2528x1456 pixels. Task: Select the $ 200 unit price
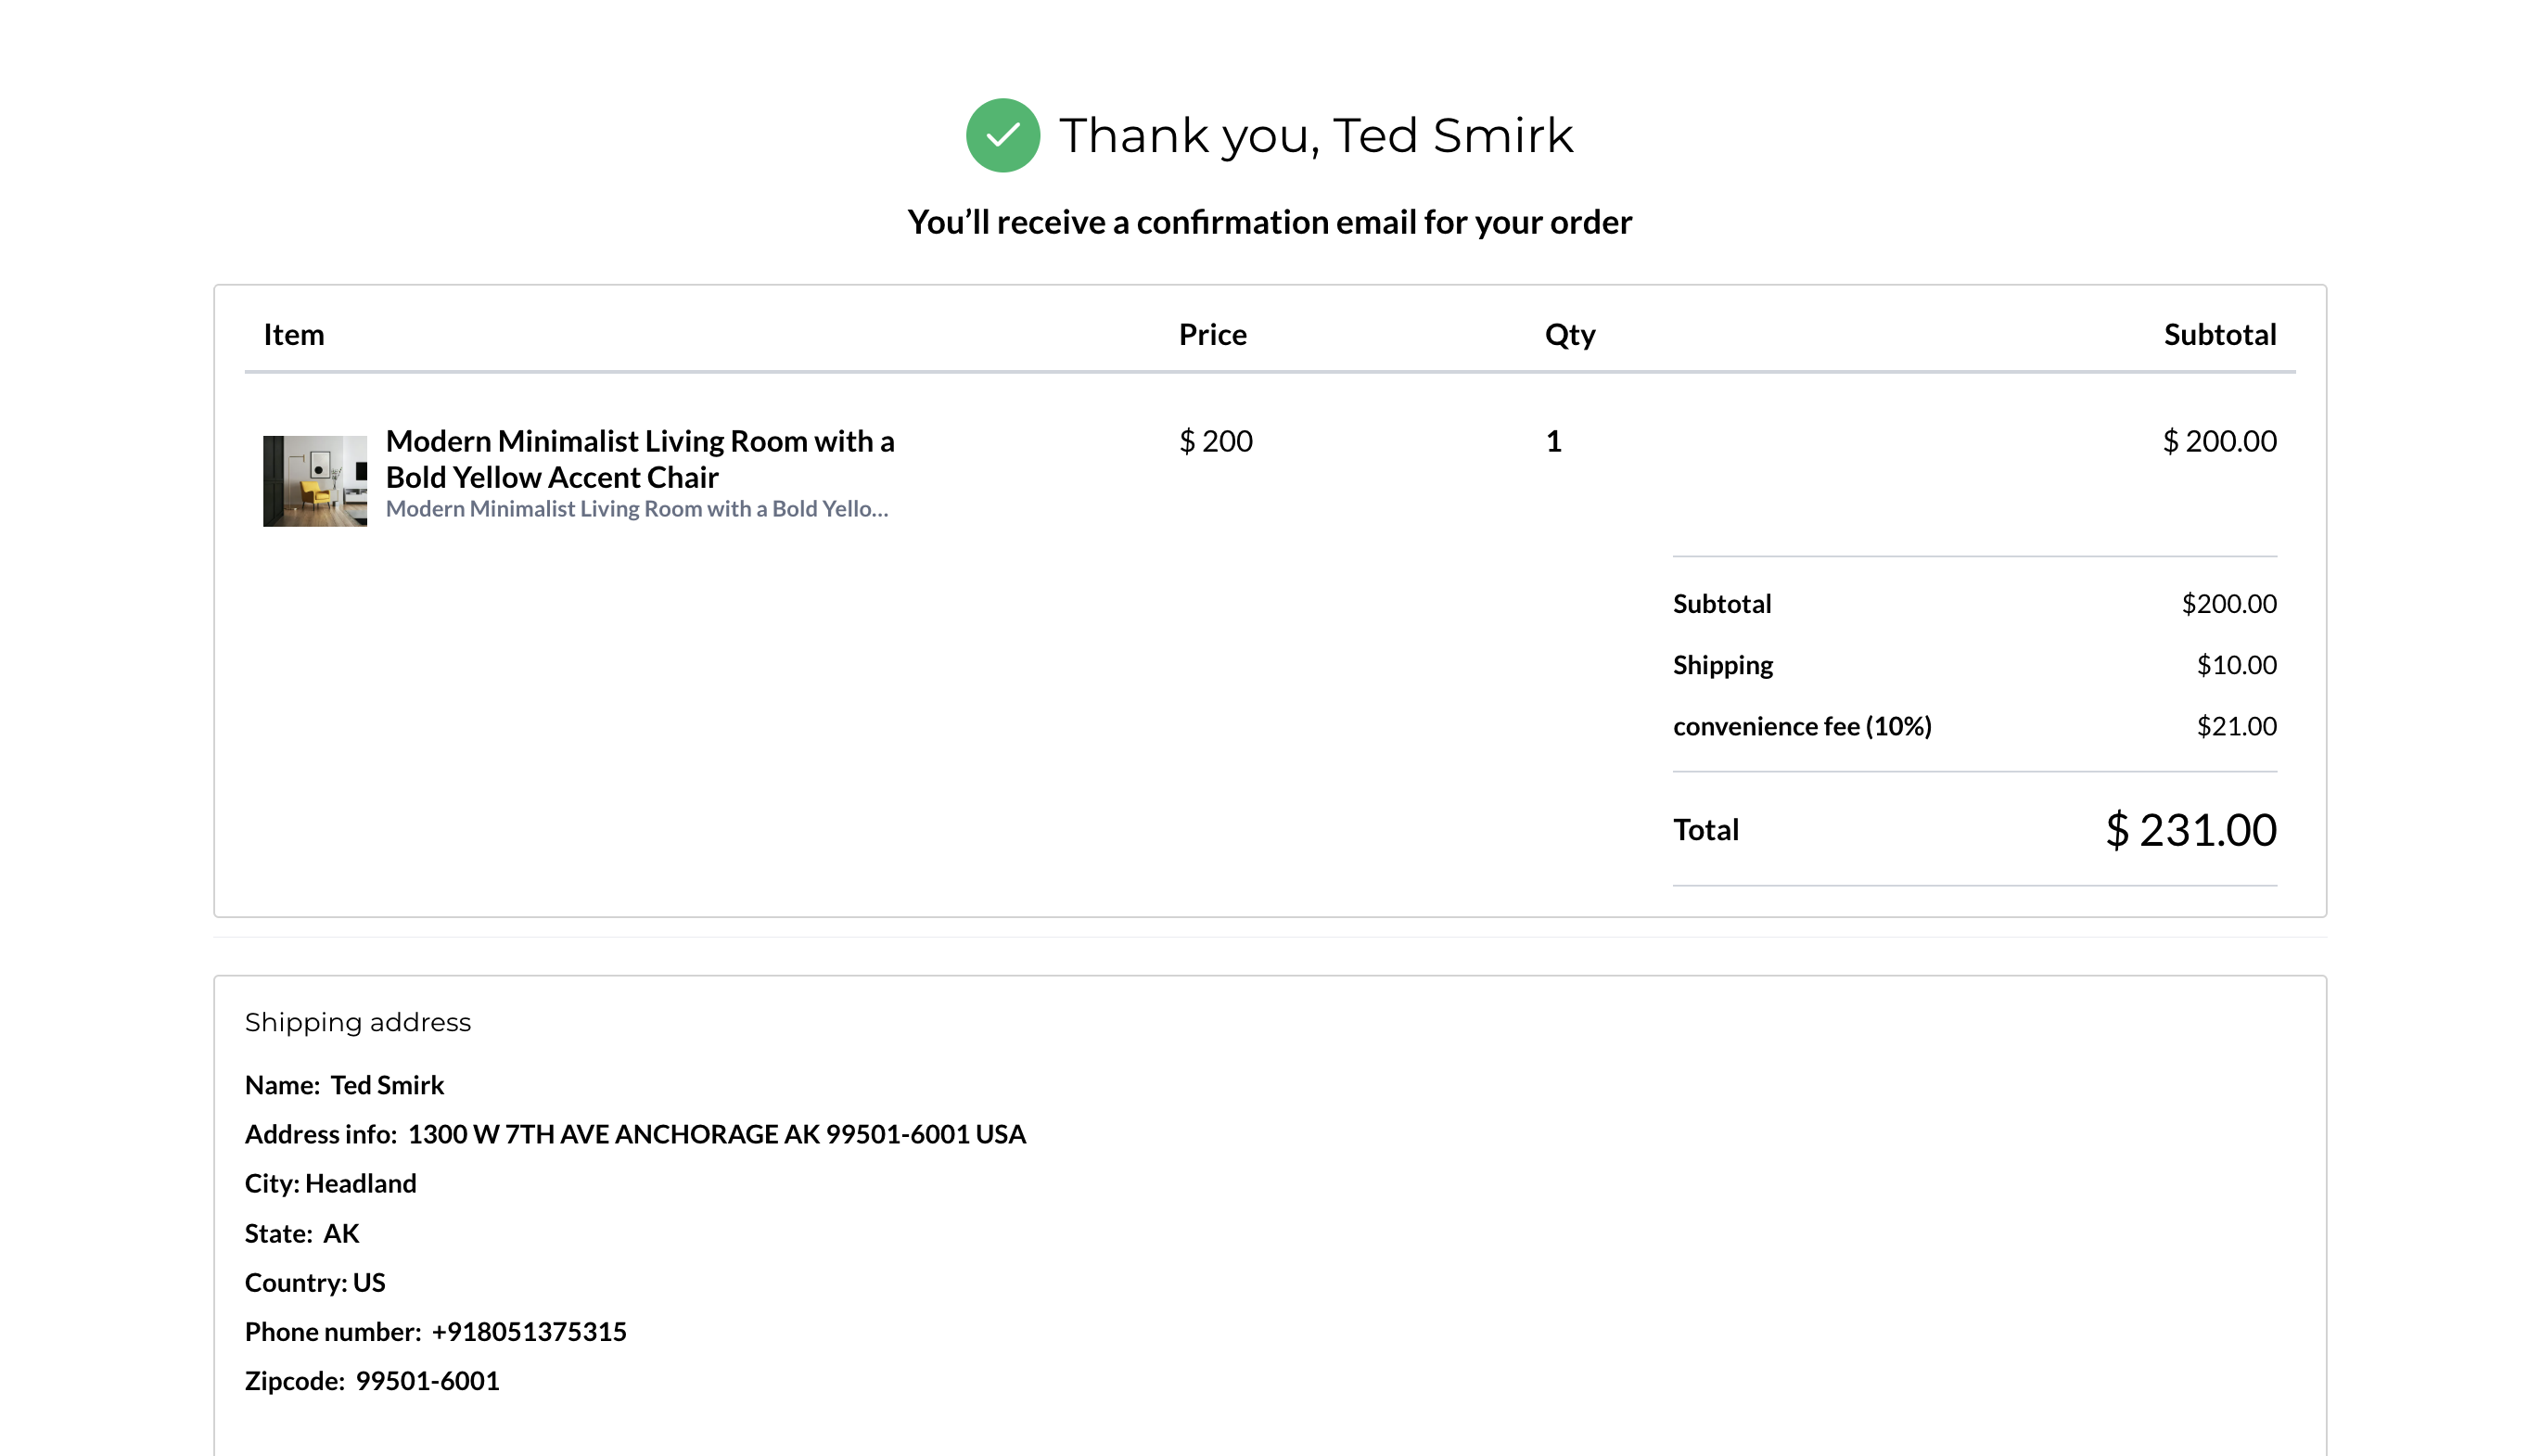pos(1215,441)
